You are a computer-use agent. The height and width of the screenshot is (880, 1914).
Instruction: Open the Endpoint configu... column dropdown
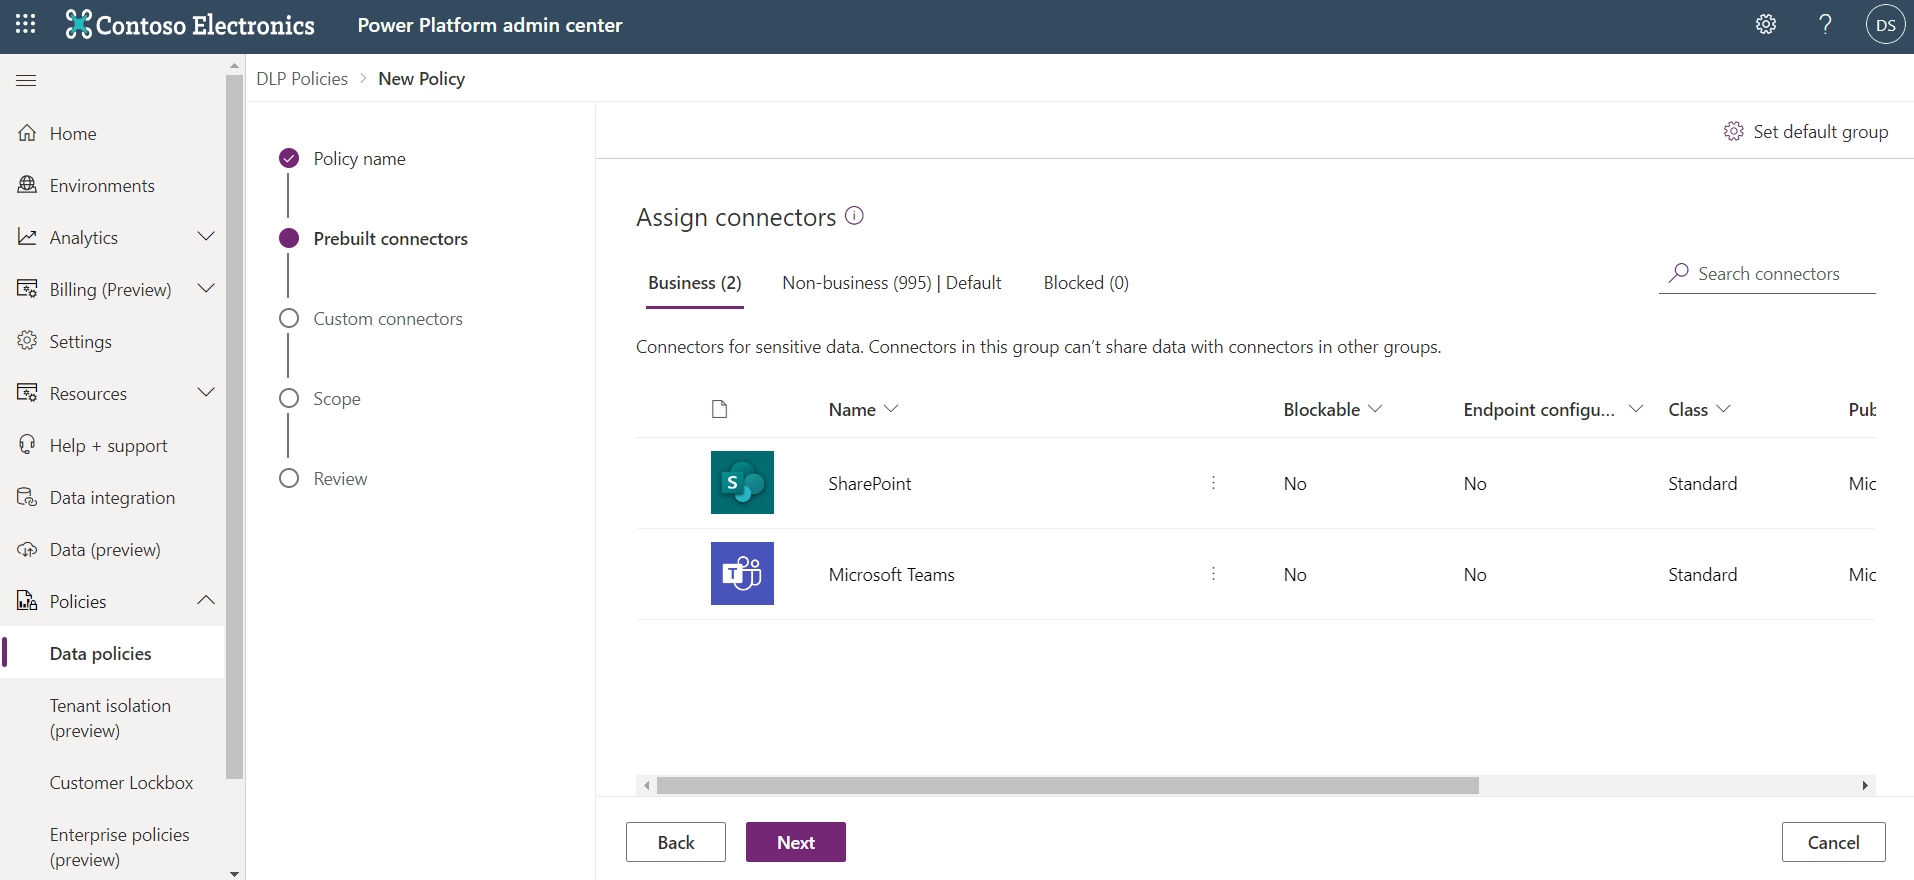click(1636, 409)
